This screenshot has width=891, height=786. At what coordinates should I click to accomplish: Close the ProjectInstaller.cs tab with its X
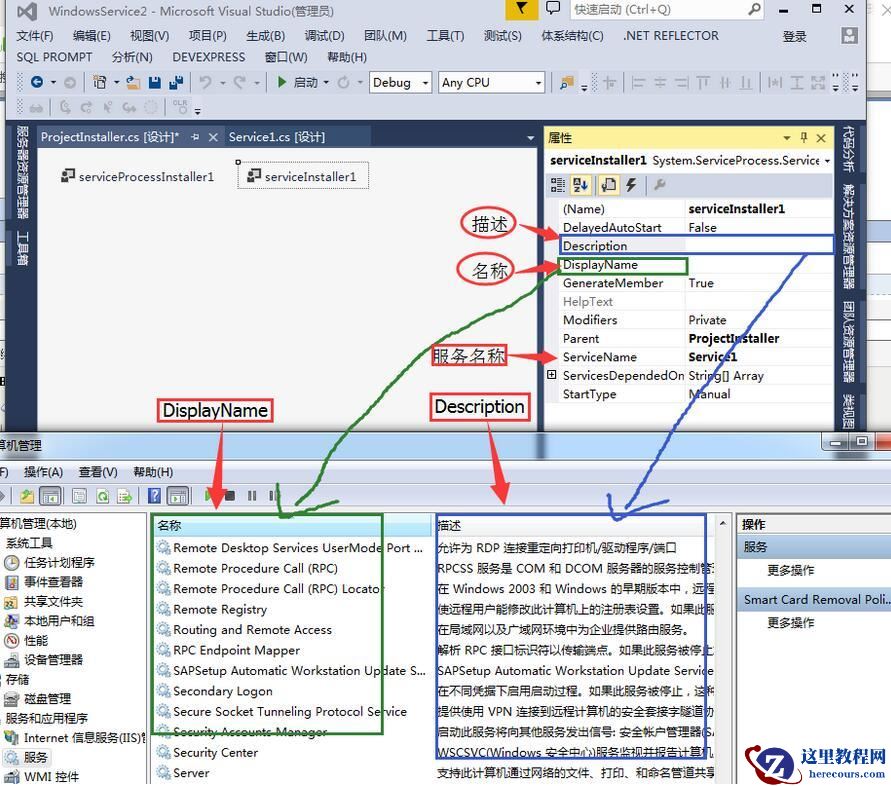click(x=213, y=137)
